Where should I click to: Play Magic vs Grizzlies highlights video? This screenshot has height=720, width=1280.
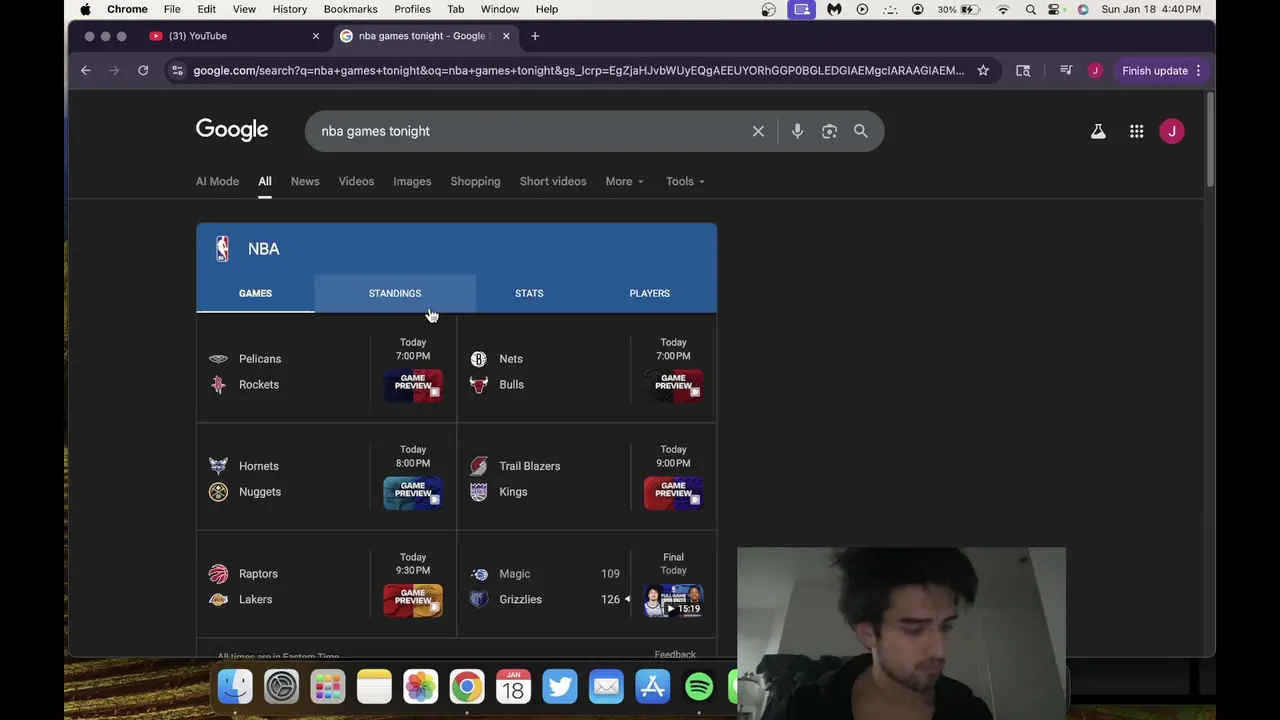coord(673,600)
